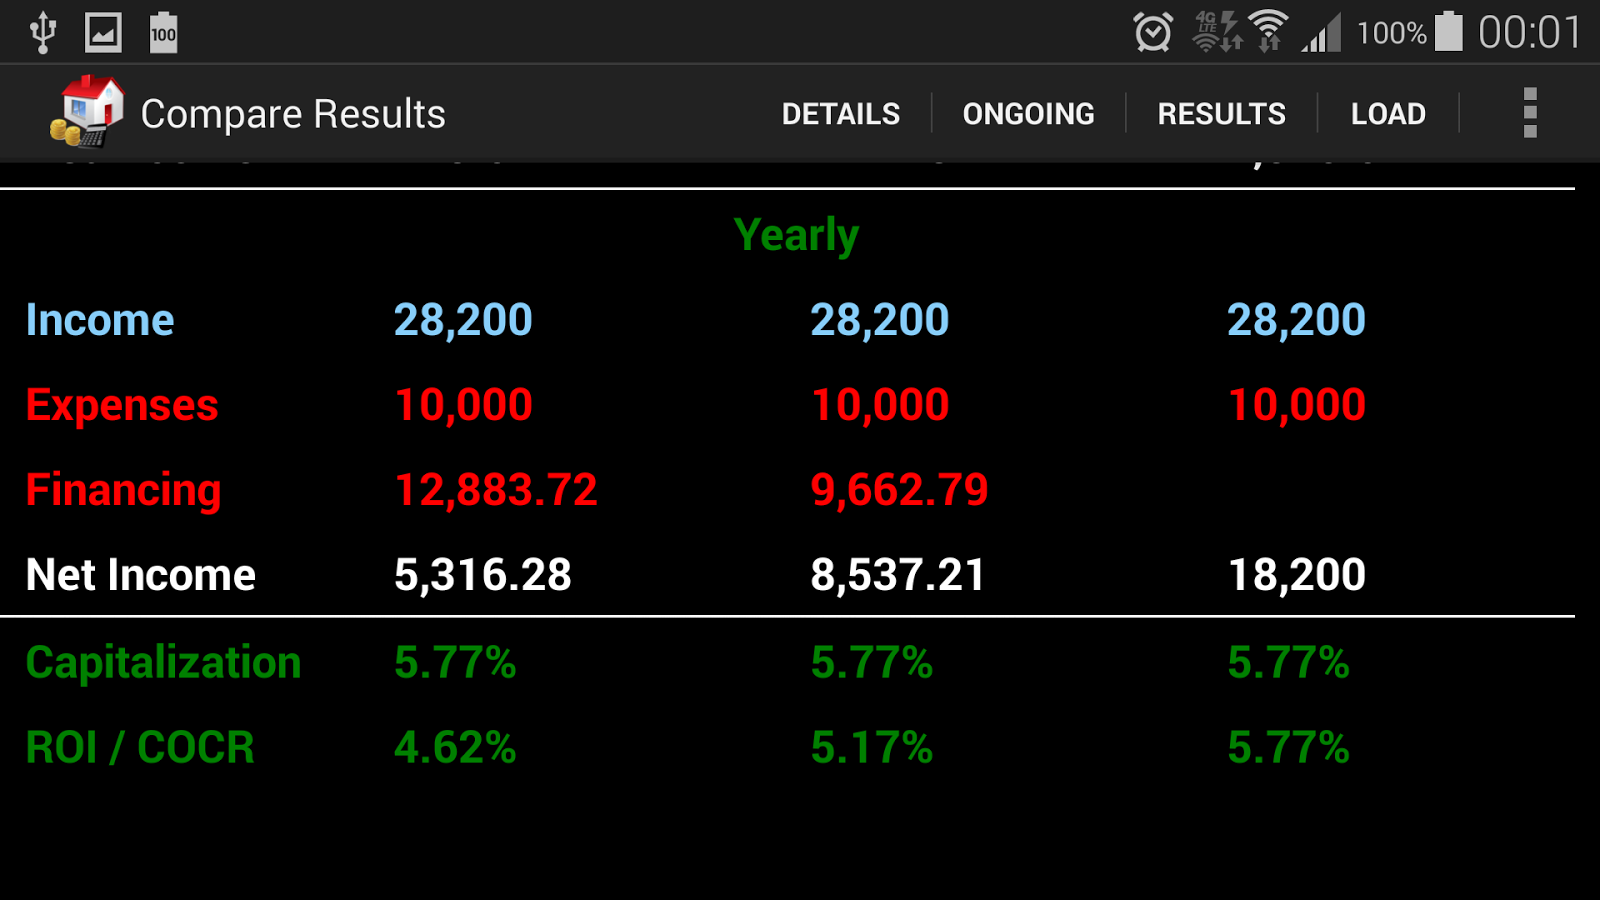Open the DETAILS action

(x=841, y=114)
